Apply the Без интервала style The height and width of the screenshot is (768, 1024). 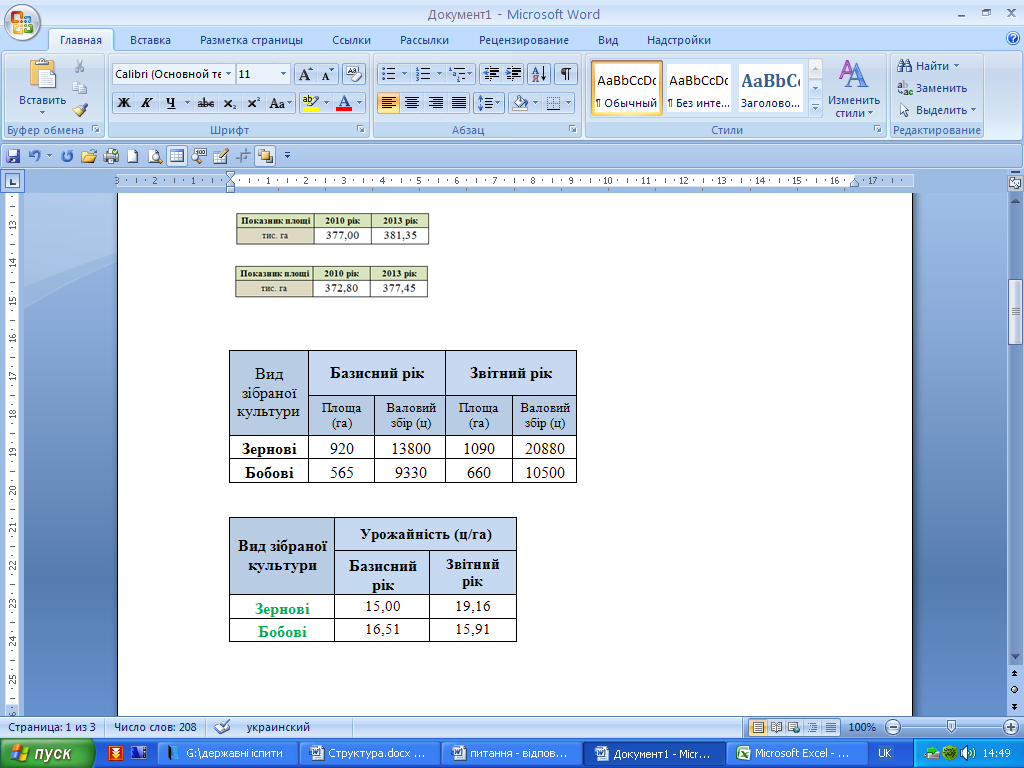coord(699,88)
